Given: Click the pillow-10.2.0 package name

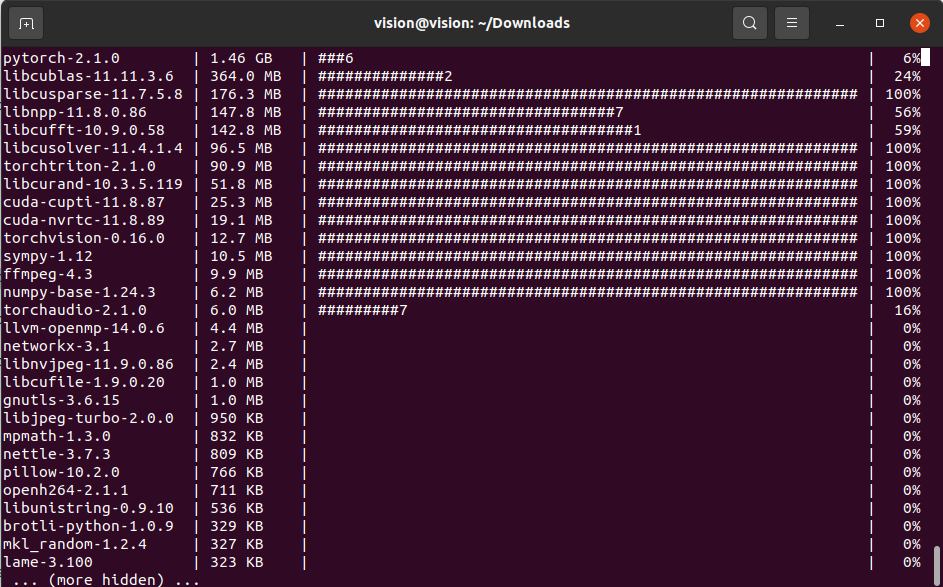Looking at the screenshot, I should click(61, 473).
